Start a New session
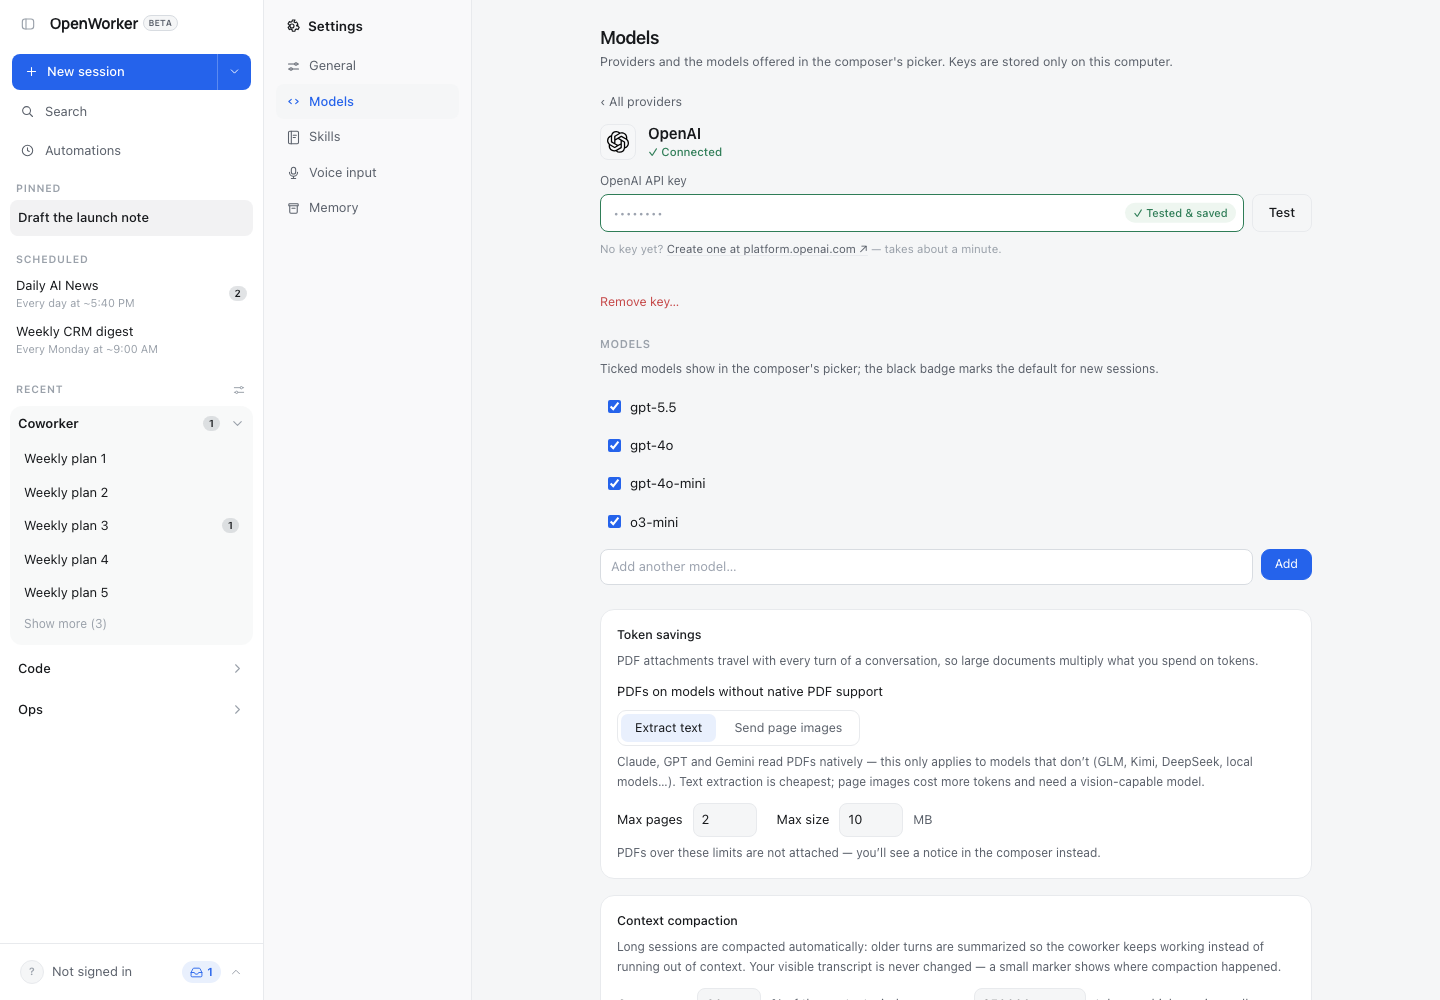 (115, 72)
